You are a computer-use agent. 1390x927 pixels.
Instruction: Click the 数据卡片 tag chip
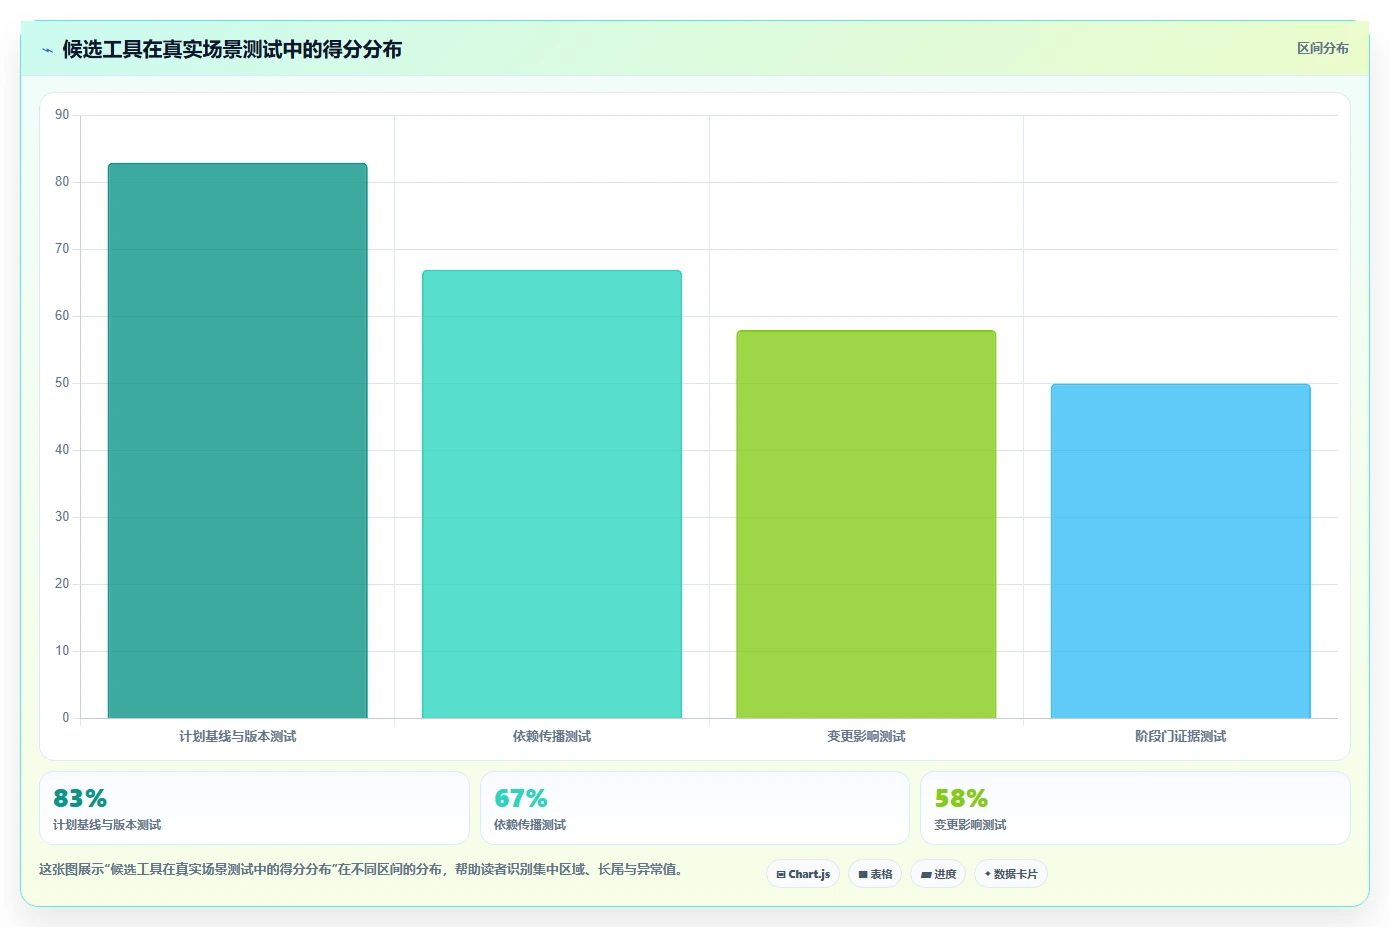click(x=1011, y=874)
